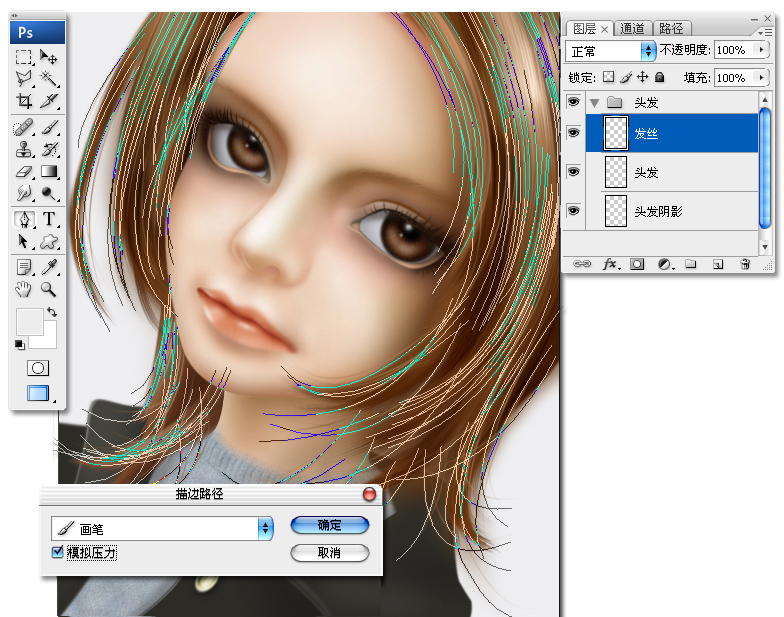The image size is (784, 617).
Task: Click the foreground color swatch
Action: [29, 322]
